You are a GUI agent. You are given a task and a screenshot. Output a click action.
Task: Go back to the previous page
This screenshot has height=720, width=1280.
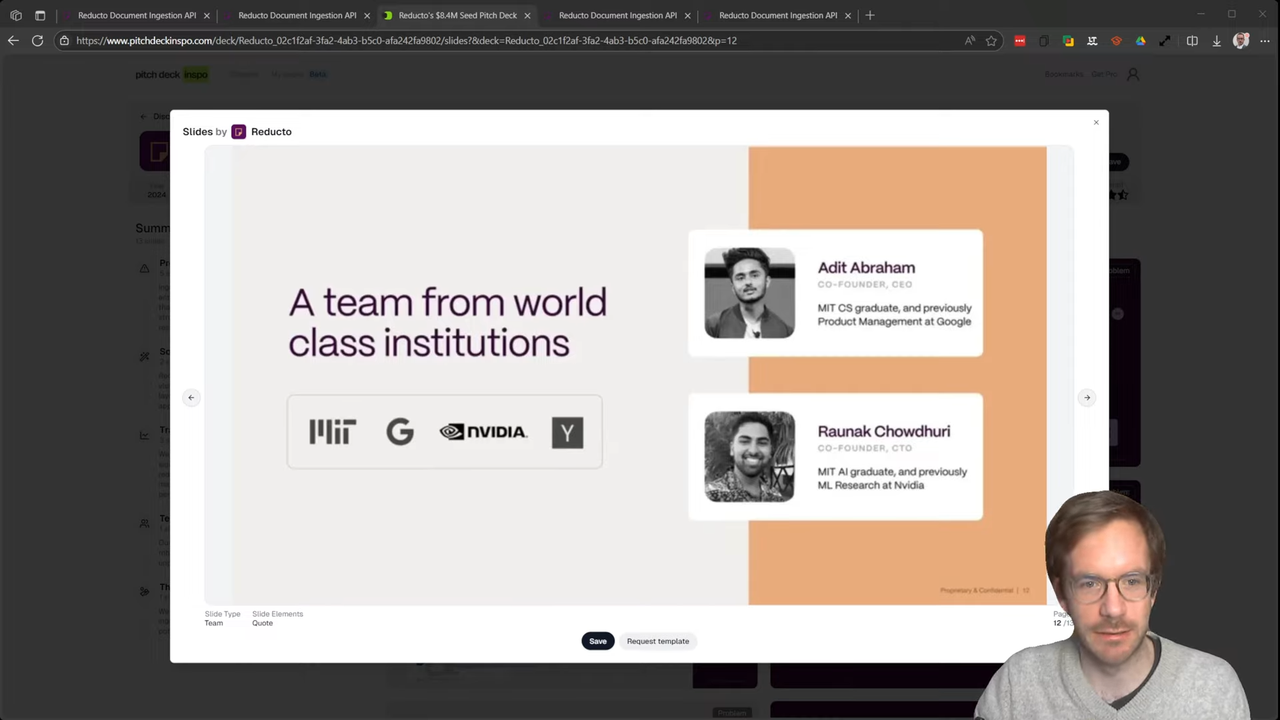[x=13, y=40]
